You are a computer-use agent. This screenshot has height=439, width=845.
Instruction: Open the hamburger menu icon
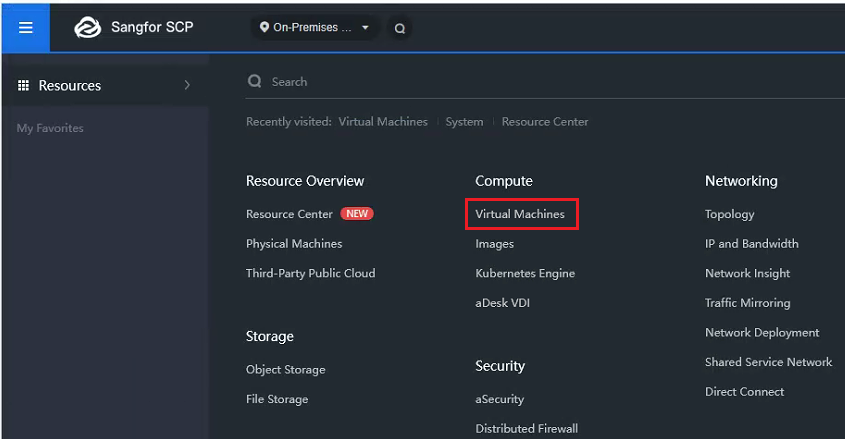tap(26, 27)
